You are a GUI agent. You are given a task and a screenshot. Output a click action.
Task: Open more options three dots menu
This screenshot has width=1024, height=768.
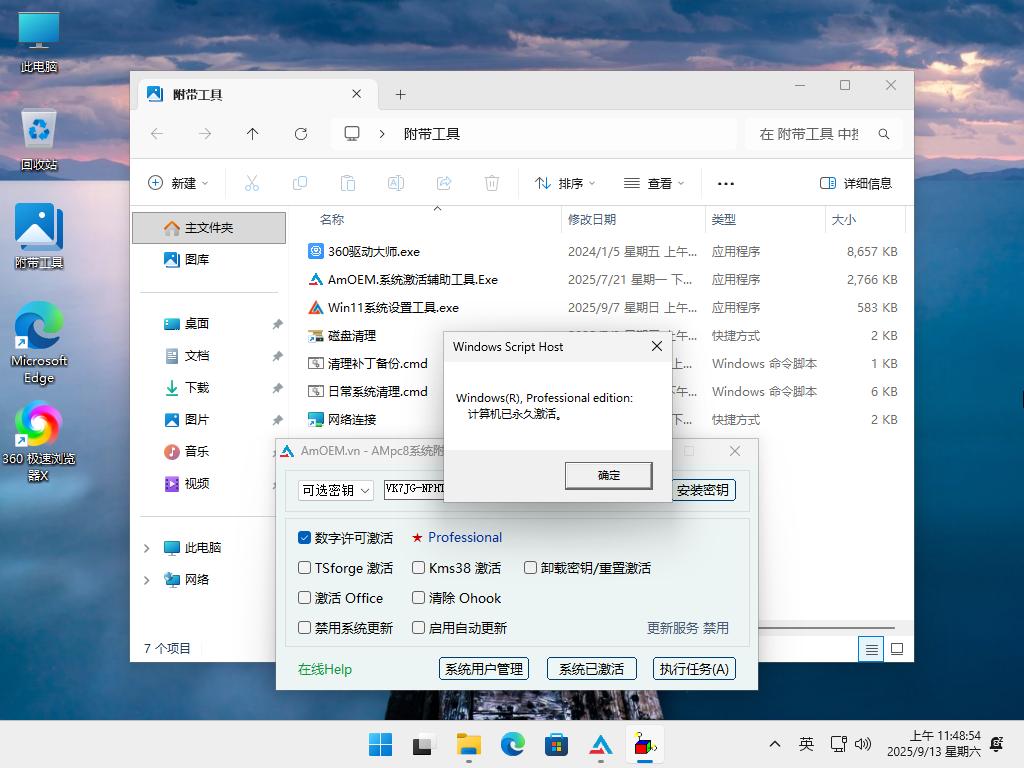pos(726,184)
